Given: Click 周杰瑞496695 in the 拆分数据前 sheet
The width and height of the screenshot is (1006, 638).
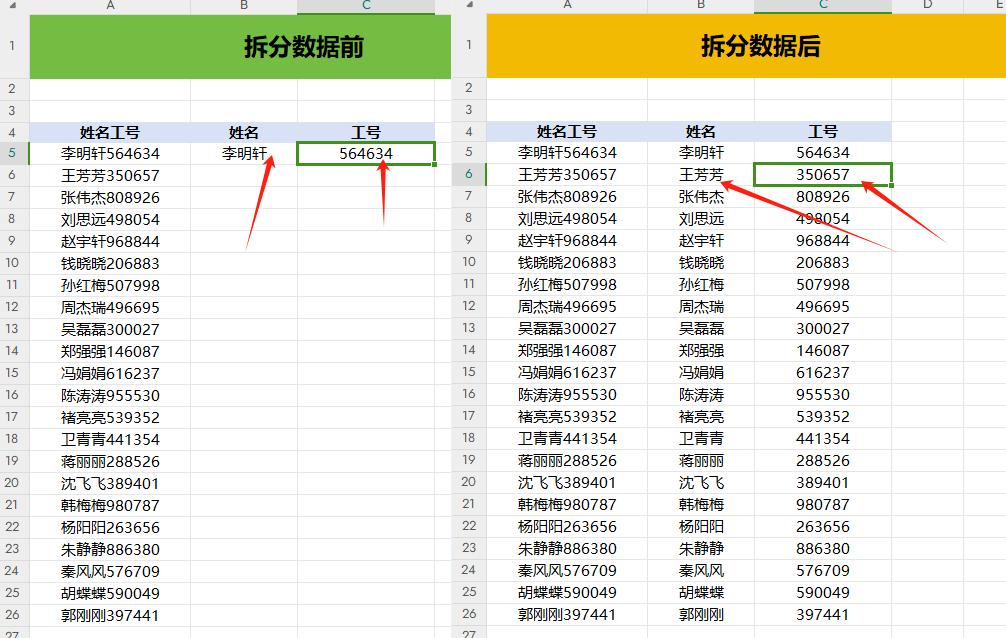Looking at the screenshot, I should pos(110,307).
